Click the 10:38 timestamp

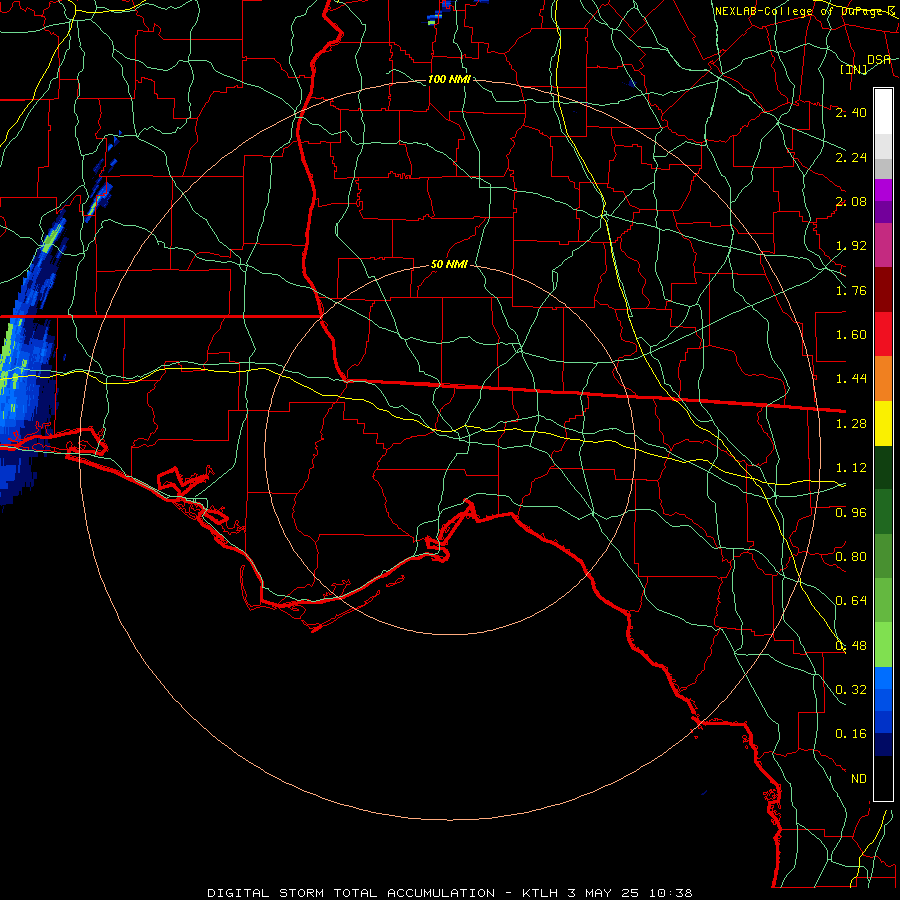[x=670, y=893]
